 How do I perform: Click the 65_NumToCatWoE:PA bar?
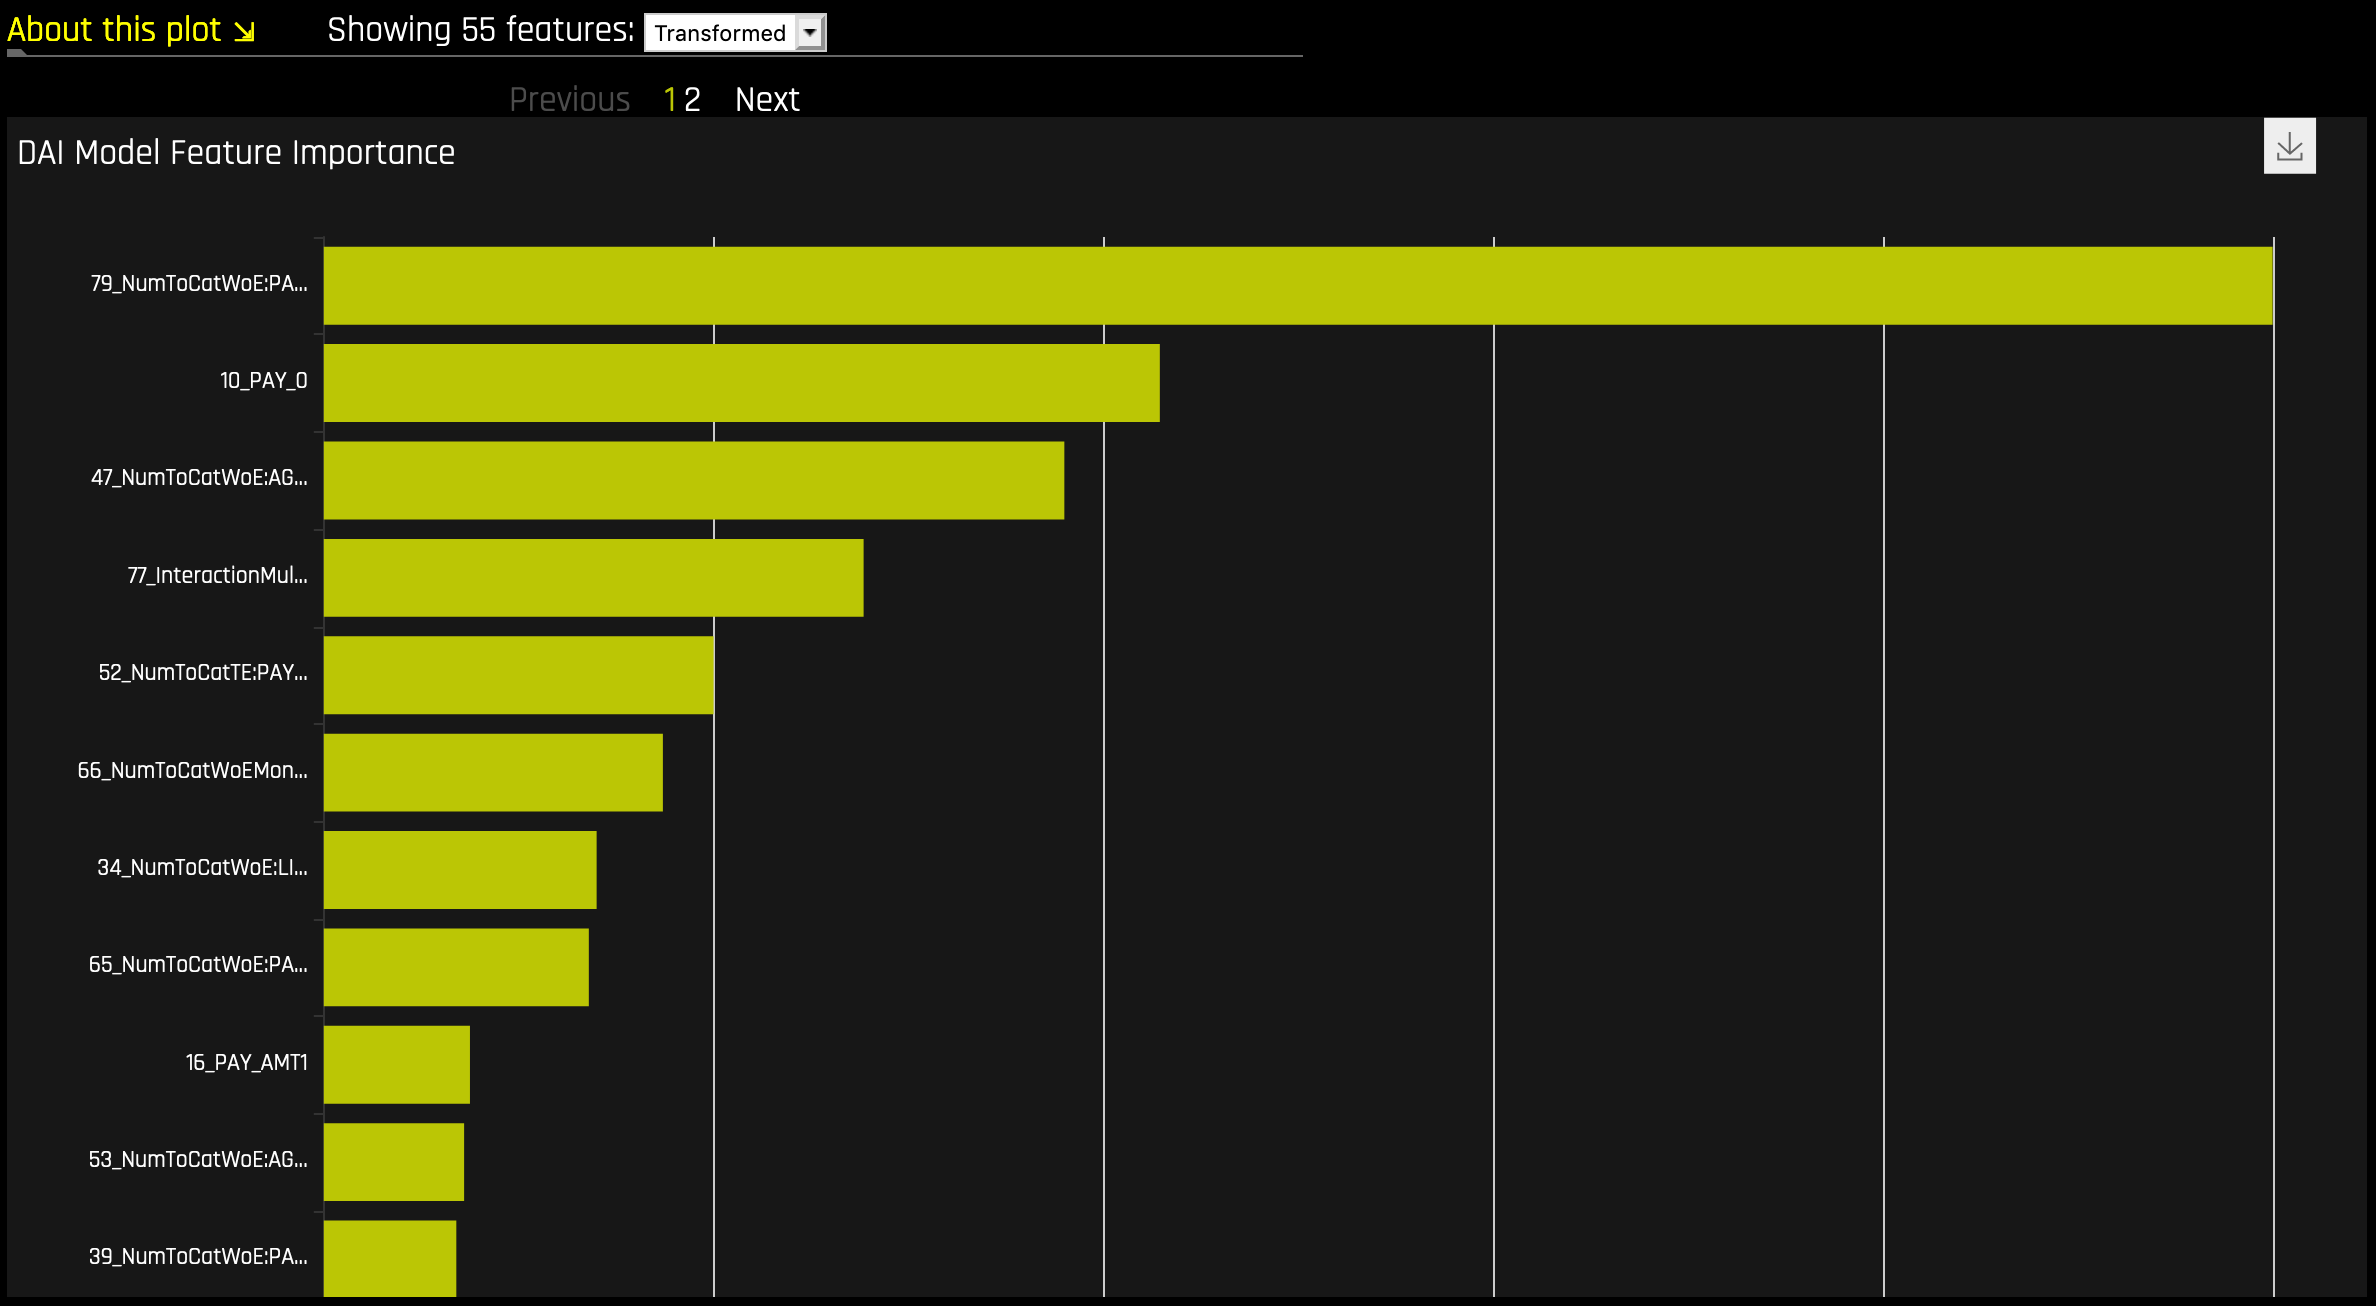(x=456, y=967)
